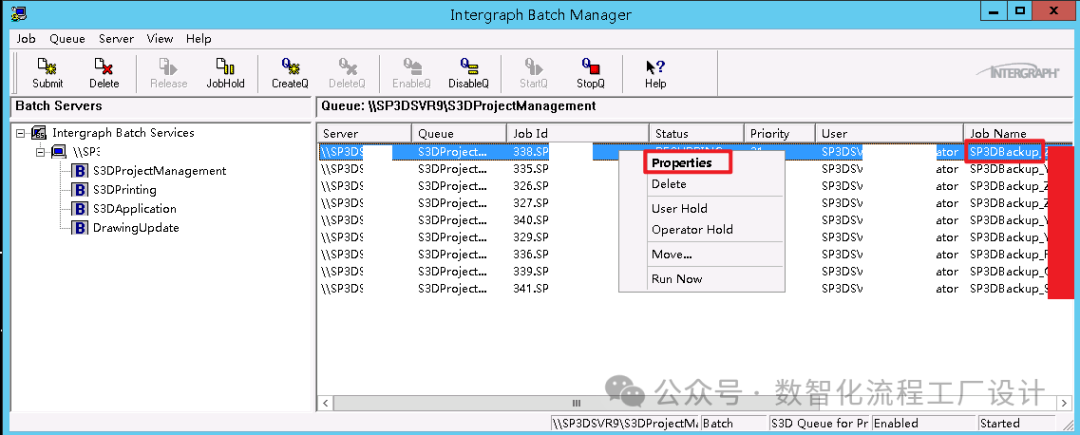Select Intergraph Batch Services tree label
1080x435 pixels.
[x=123, y=133]
